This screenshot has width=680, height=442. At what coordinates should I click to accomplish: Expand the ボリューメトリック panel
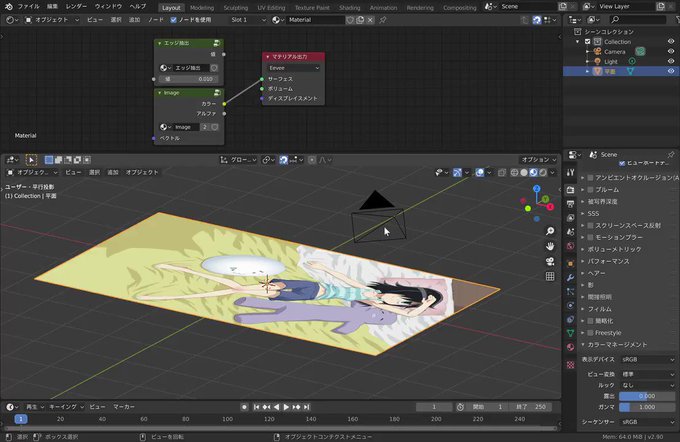click(583, 249)
